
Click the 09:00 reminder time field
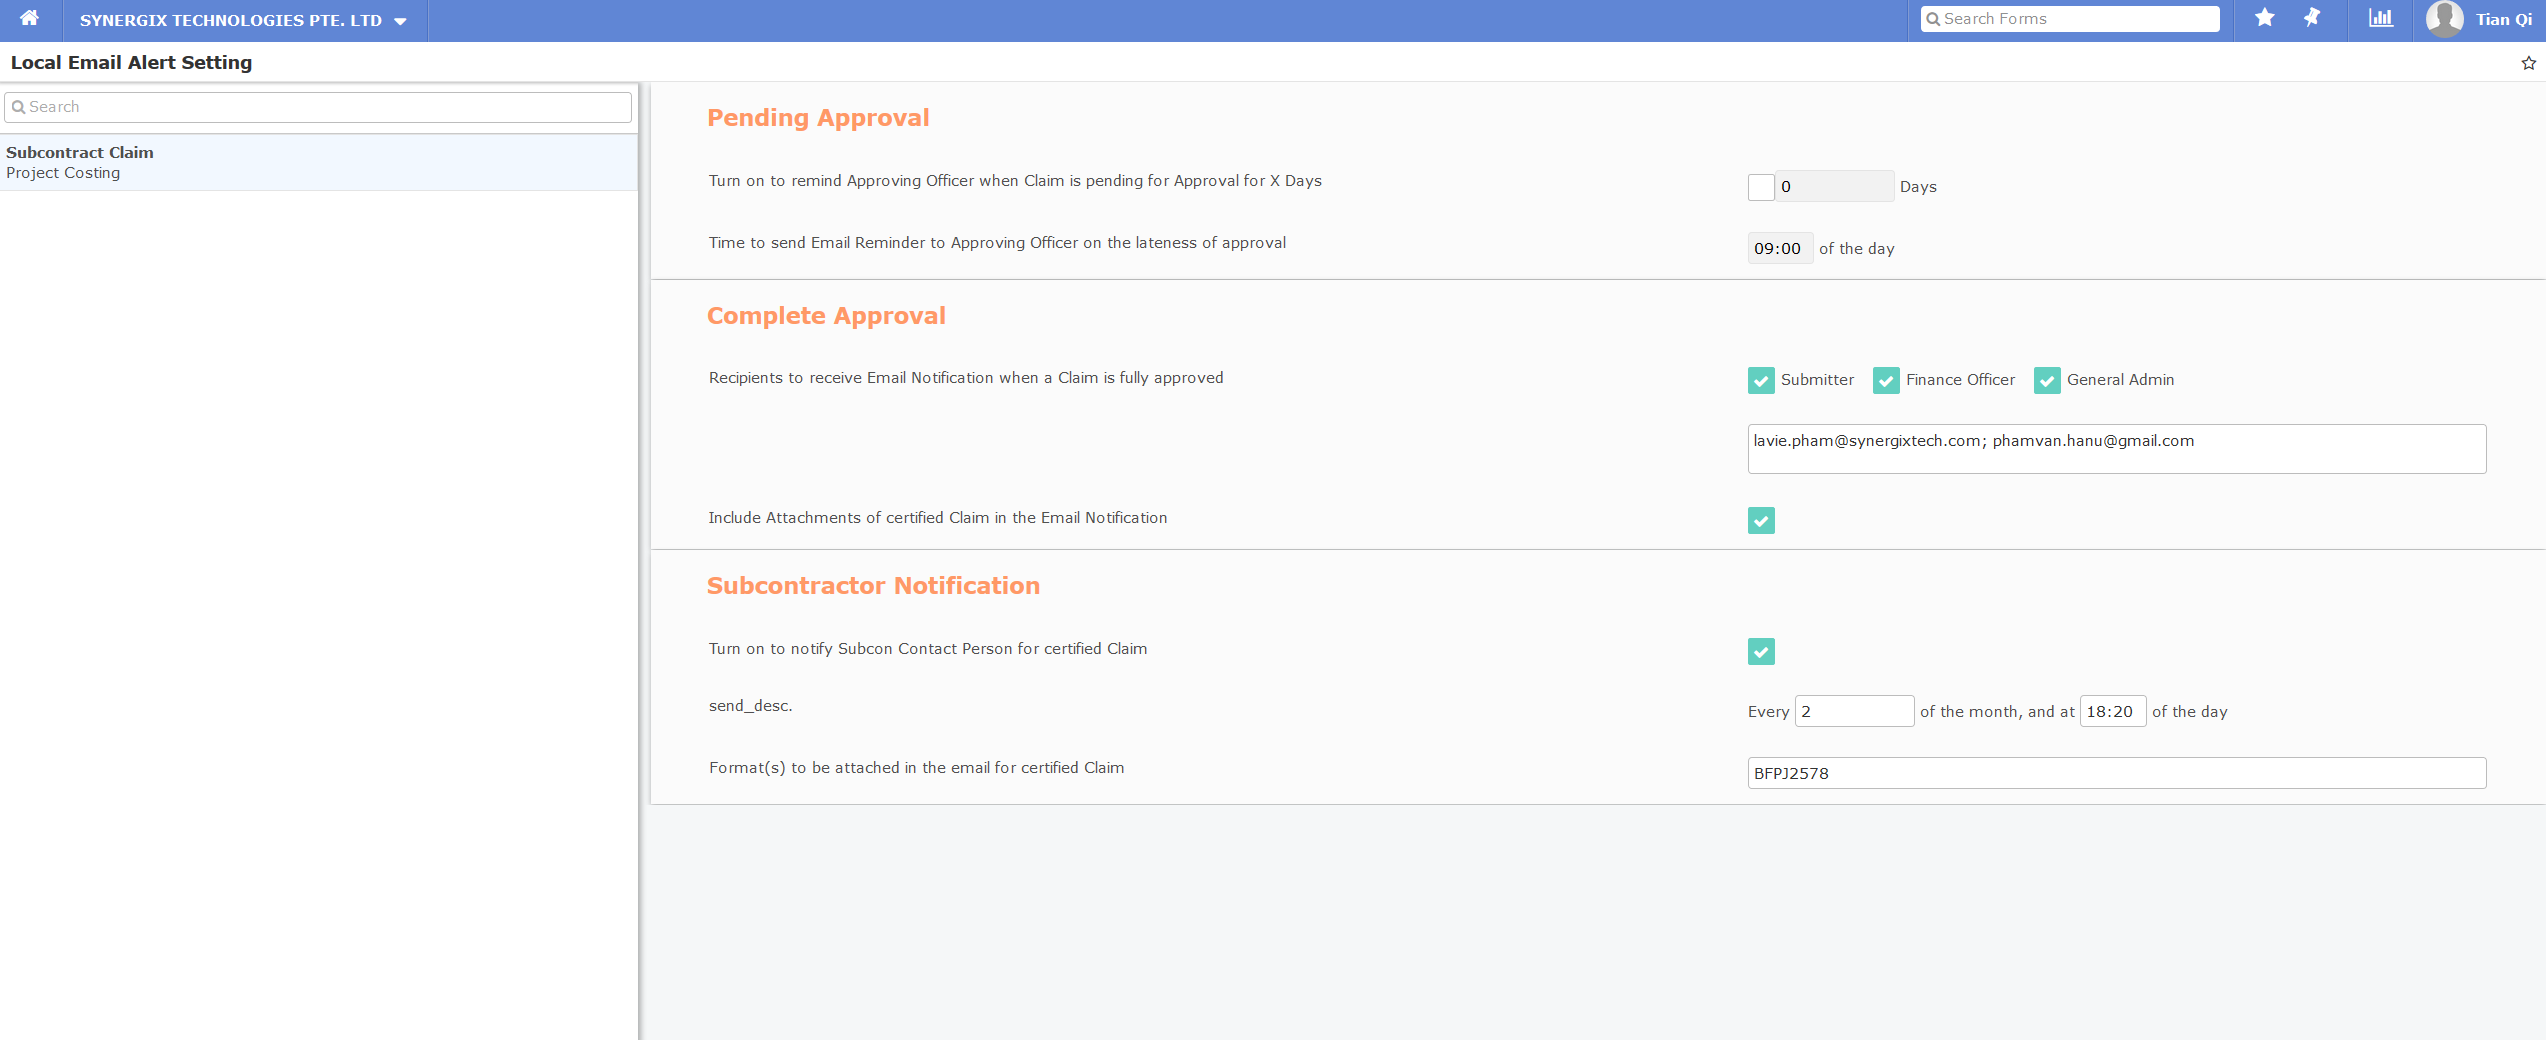pyautogui.click(x=1778, y=248)
